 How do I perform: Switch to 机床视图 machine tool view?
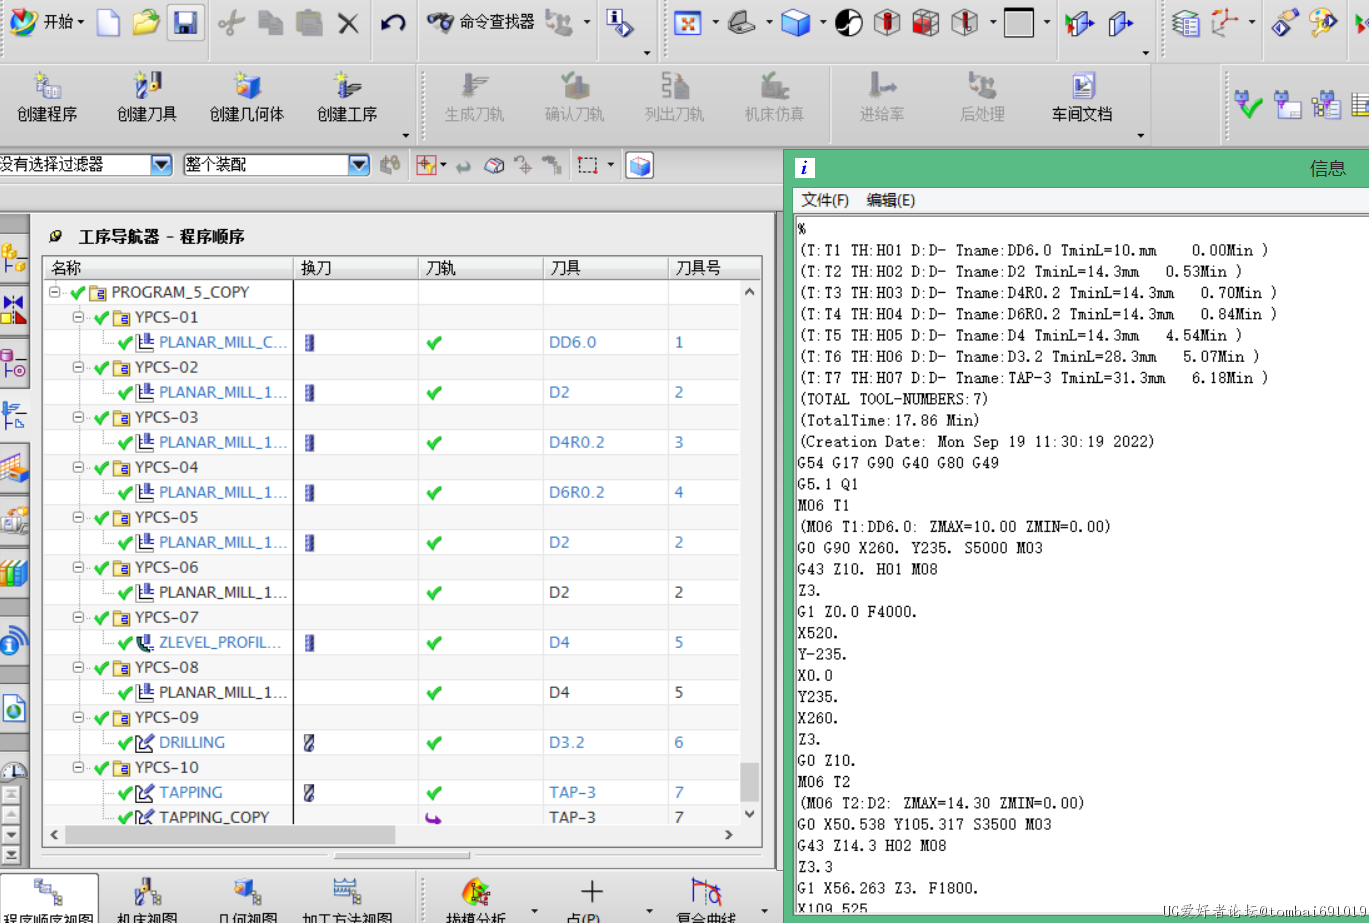click(147, 900)
